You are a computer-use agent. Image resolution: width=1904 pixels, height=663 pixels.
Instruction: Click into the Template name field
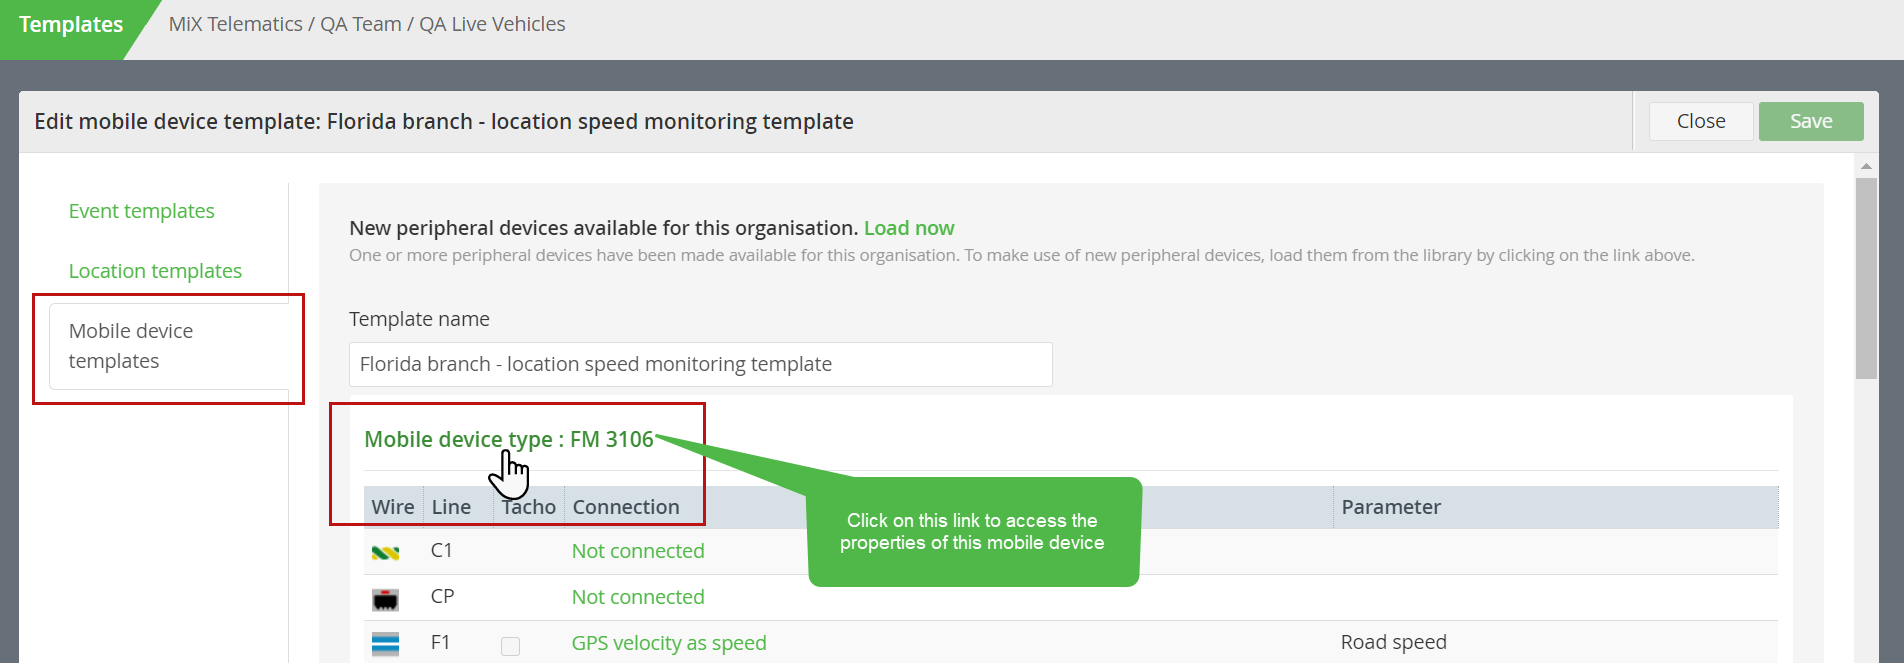(x=700, y=364)
